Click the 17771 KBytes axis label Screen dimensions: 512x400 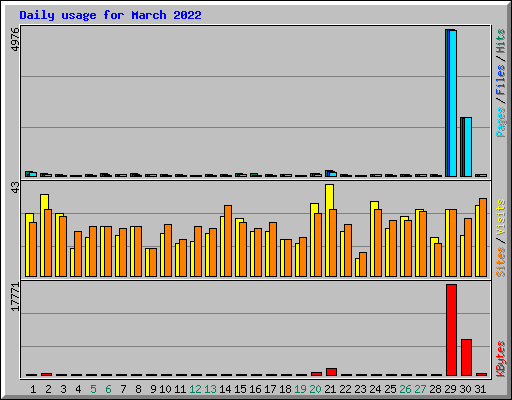pyautogui.click(x=15, y=297)
